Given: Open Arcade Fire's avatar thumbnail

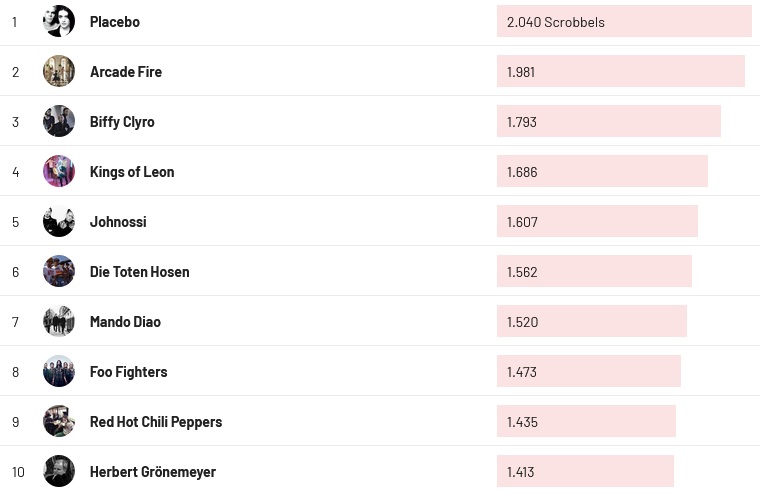Looking at the screenshot, I should pos(59,71).
